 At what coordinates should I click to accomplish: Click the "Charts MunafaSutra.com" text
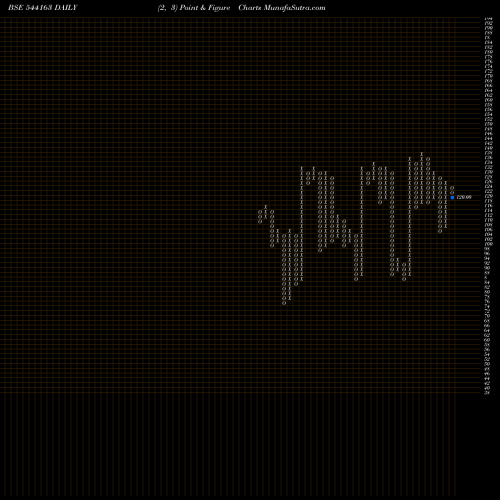click(x=282, y=8)
